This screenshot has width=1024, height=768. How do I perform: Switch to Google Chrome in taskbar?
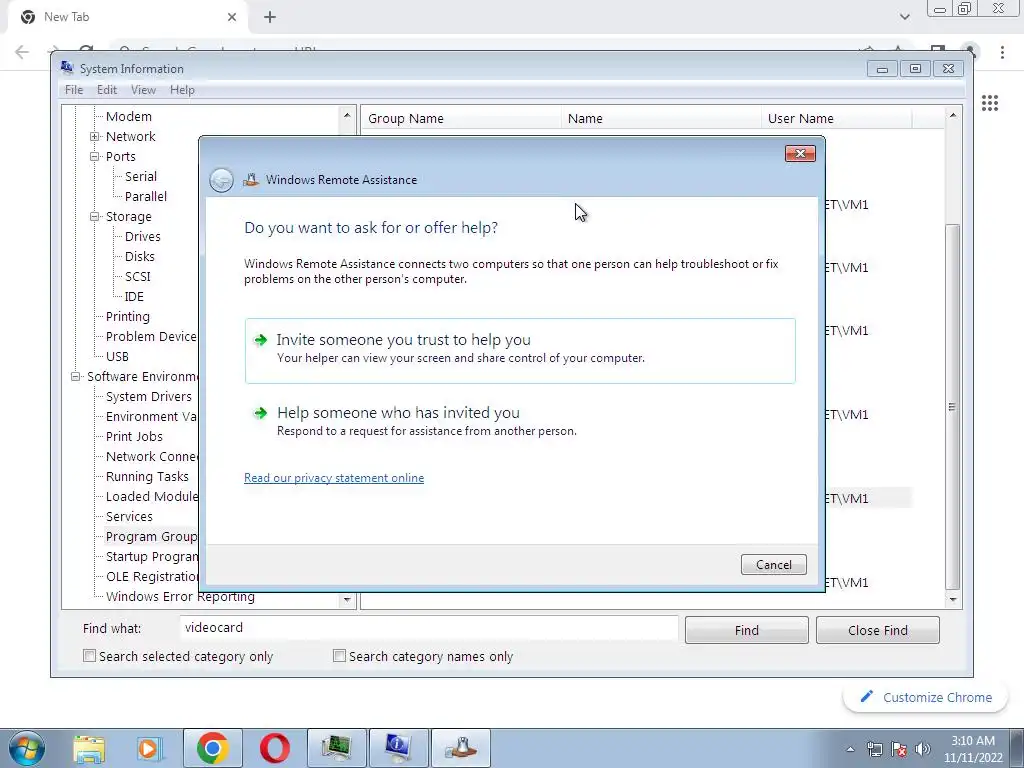(x=212, y=748)
